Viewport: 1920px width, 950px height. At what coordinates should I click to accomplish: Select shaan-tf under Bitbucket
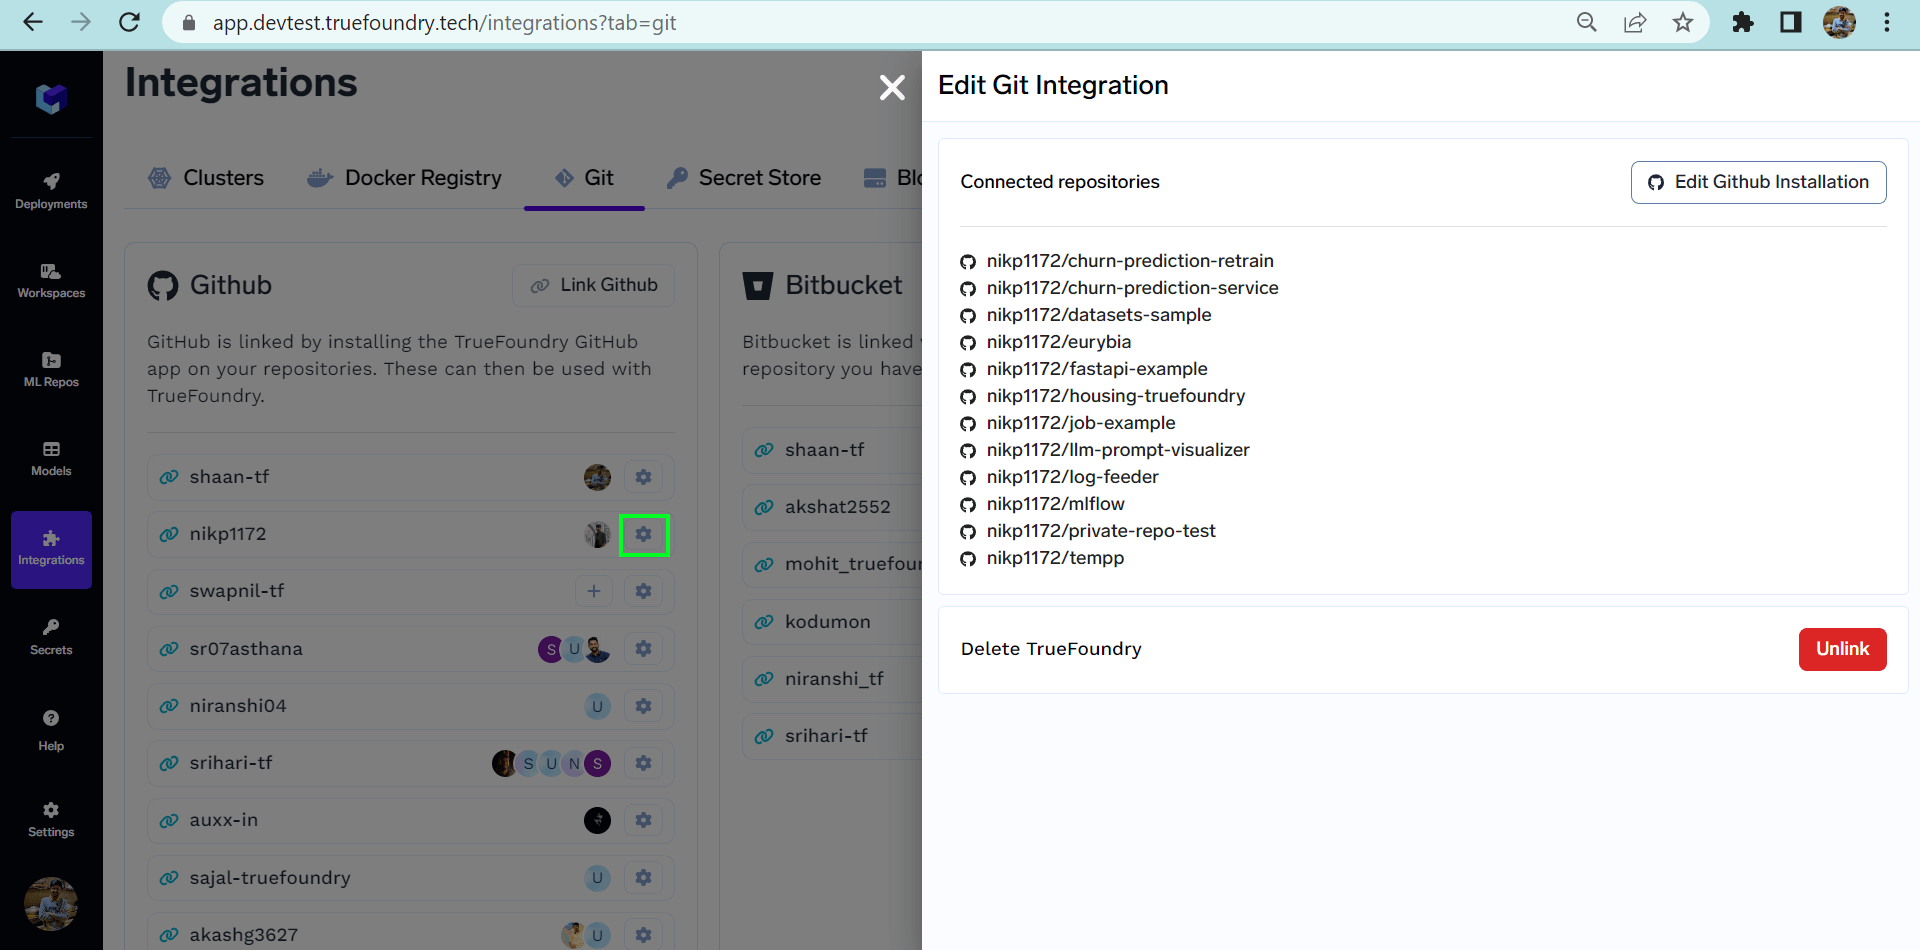tap(832, 450)
